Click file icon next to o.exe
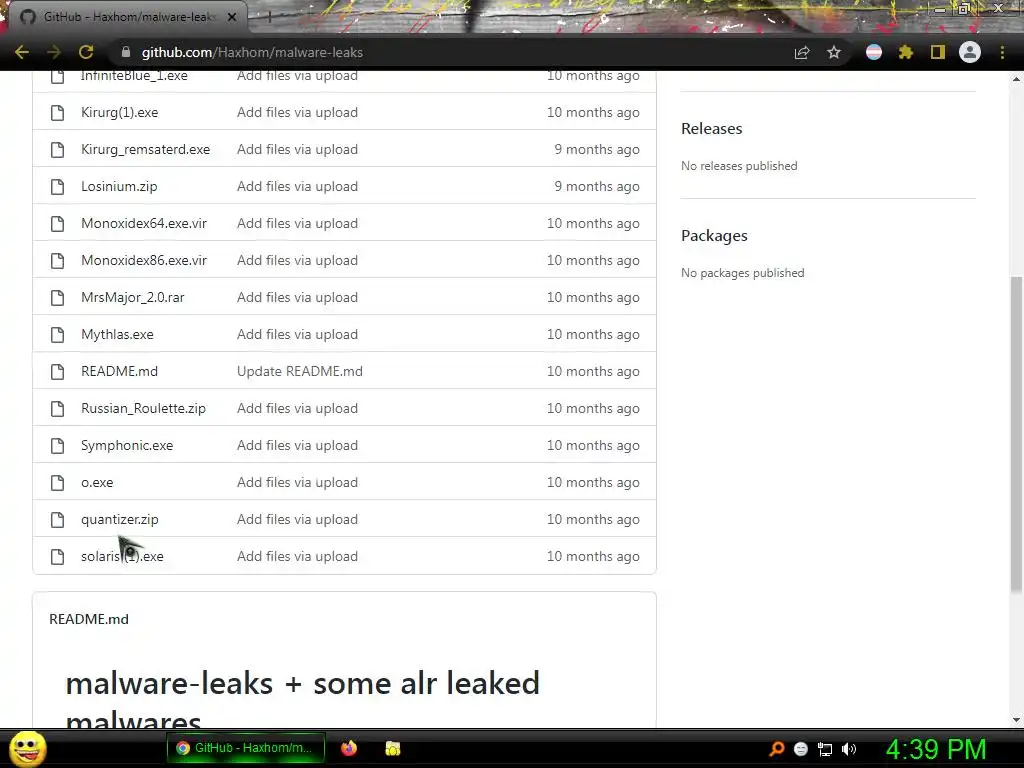This screenshot has height=768, width=1024. [57, 483]
